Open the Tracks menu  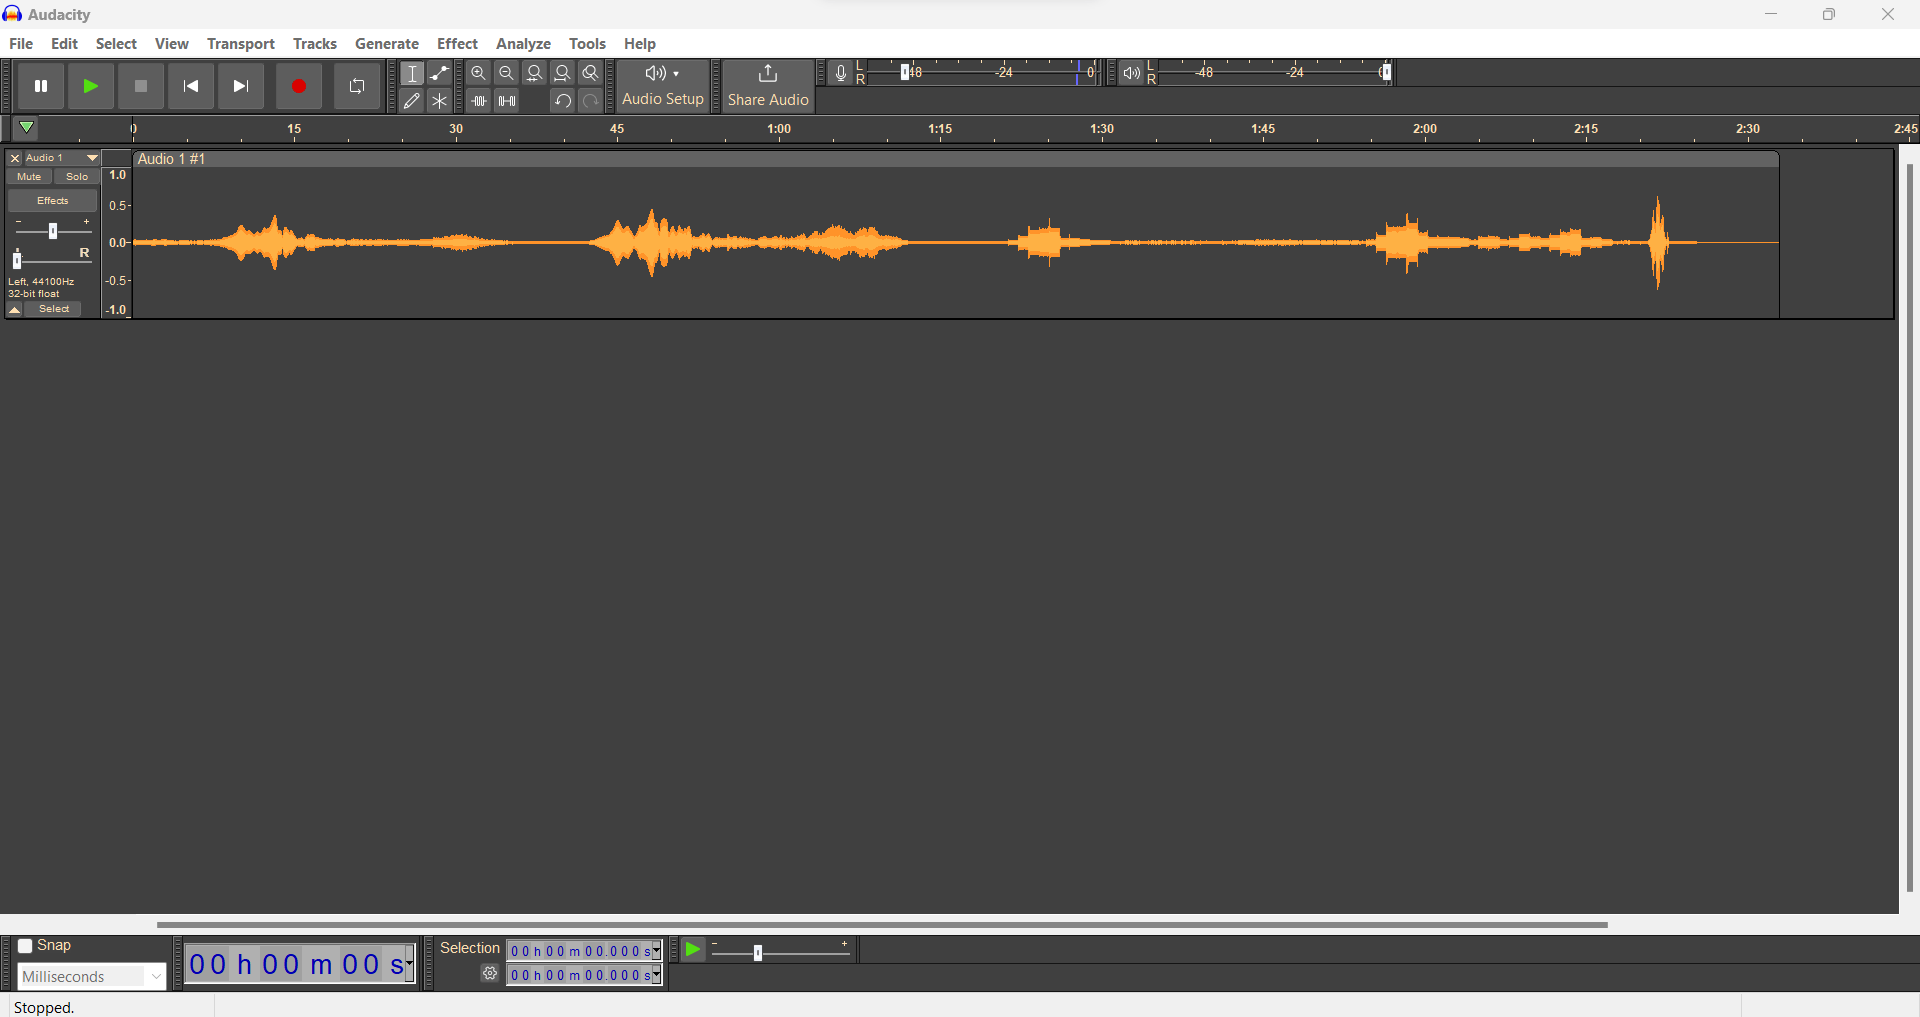[x=315, y=44]
